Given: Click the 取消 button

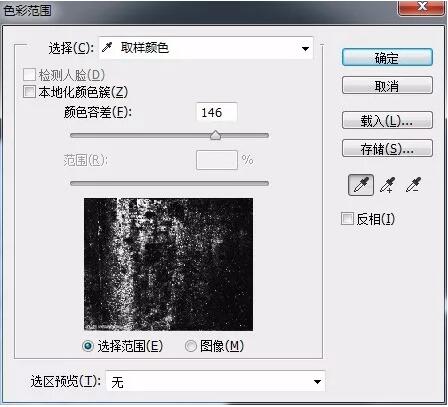Looking at the screenshot, I should (387, 86).
